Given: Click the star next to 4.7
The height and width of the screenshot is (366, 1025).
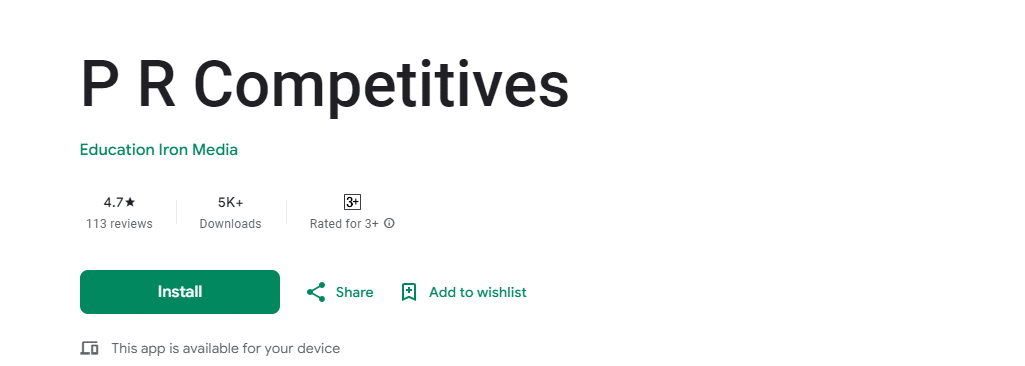Looking at the screenshot, I should point(130,202).
